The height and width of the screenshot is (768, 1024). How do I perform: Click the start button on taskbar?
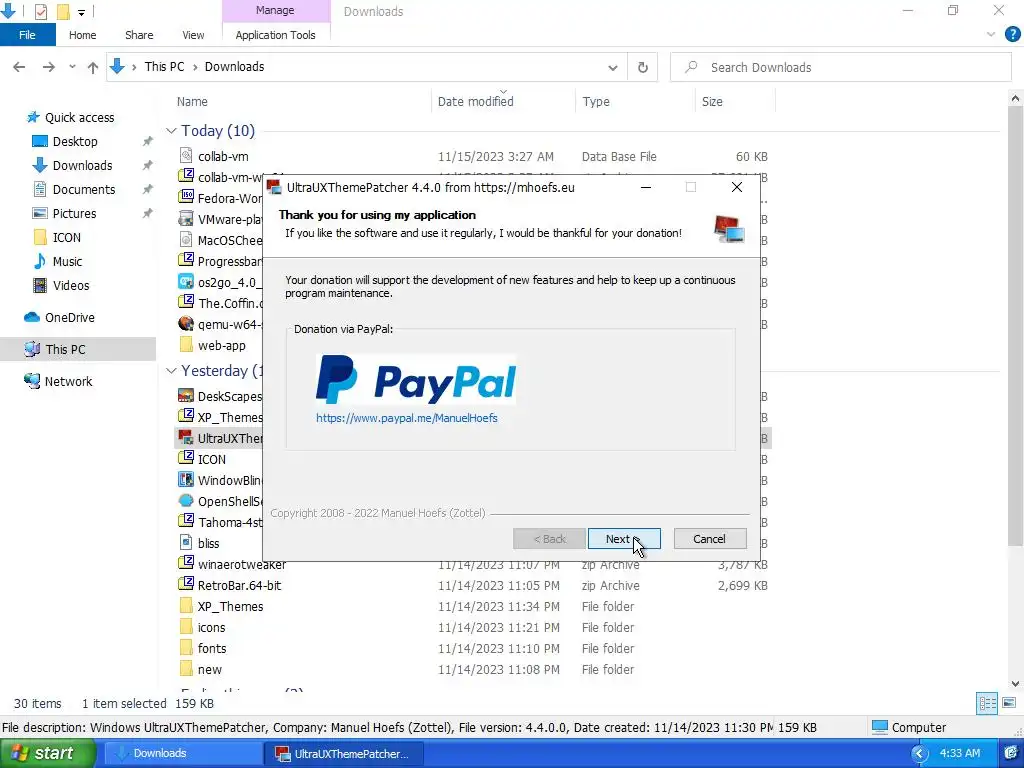tap(47, 754)
